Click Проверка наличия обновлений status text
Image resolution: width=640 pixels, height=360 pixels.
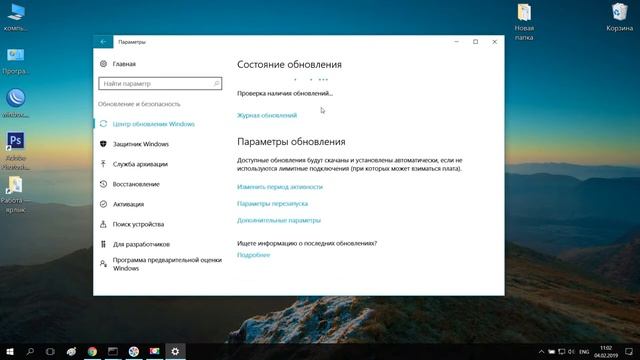tap(285, 93)
